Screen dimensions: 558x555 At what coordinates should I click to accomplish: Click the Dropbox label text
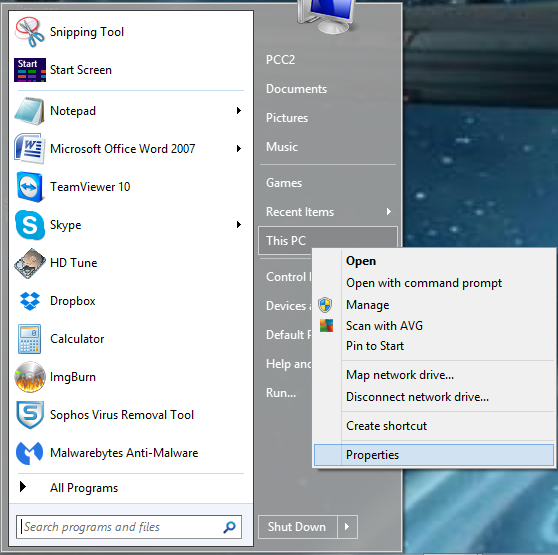point(73,301)
